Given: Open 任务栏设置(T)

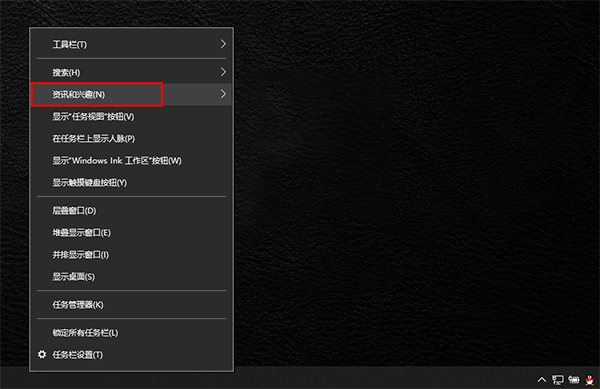Looking at the screenshot, I should coord(131,355).
